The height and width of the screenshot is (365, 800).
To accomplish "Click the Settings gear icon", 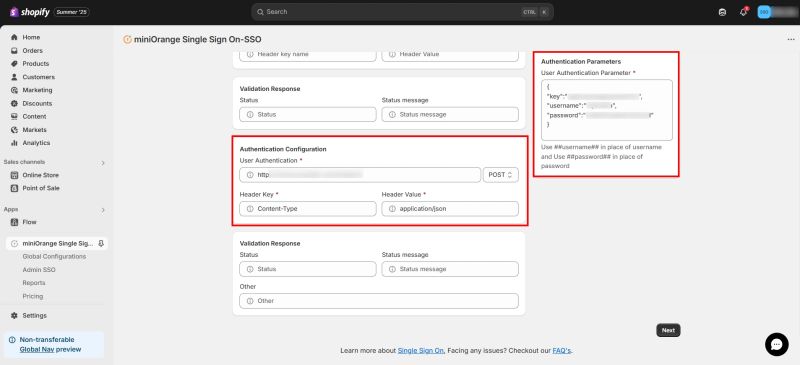I will pyautogui.click(x=14, y=315).
